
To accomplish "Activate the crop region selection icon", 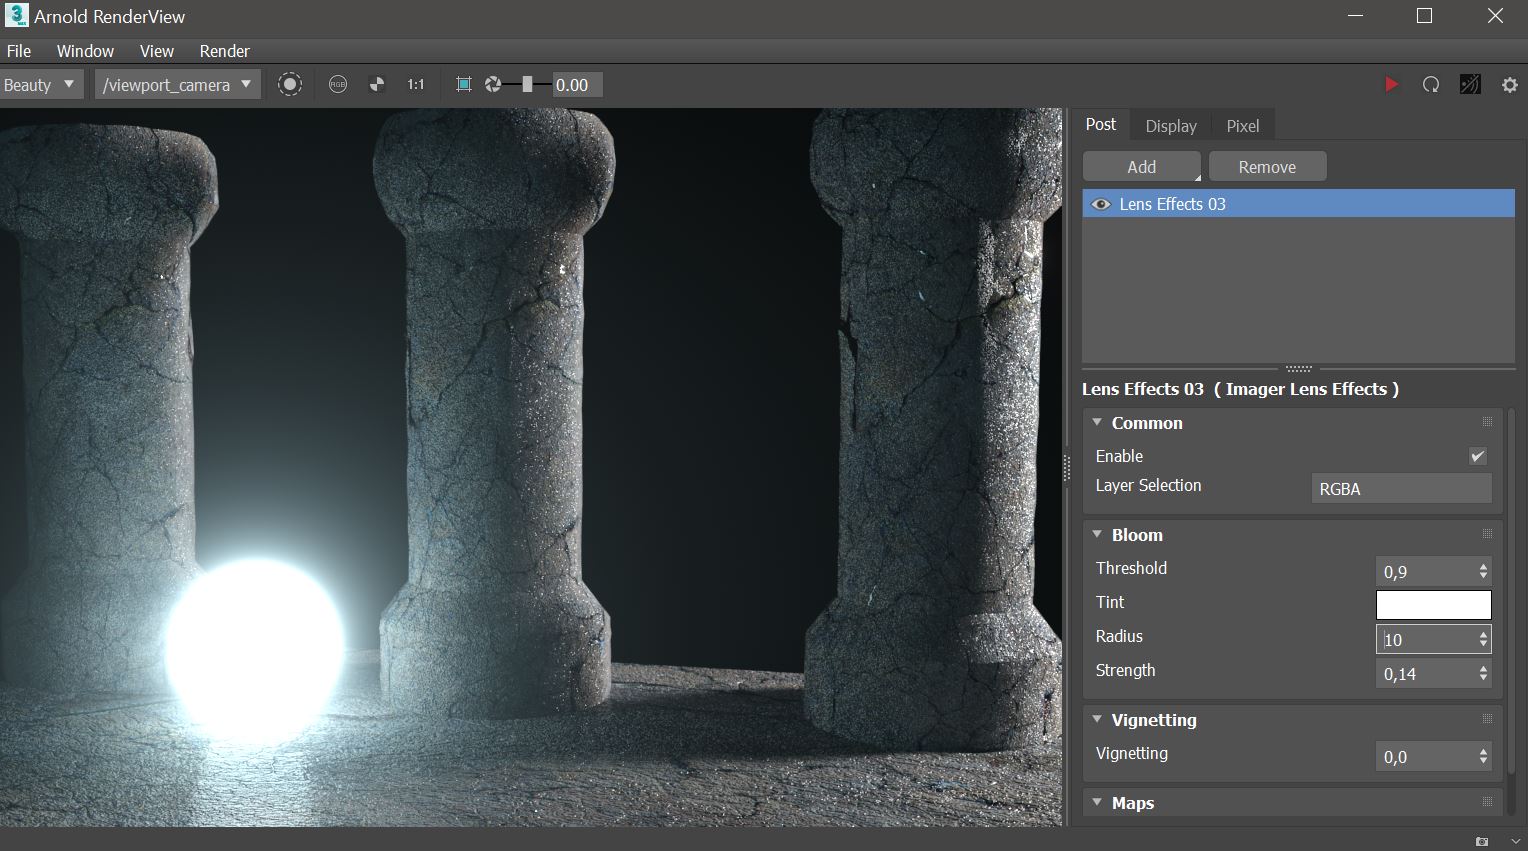I will [463, 84].
